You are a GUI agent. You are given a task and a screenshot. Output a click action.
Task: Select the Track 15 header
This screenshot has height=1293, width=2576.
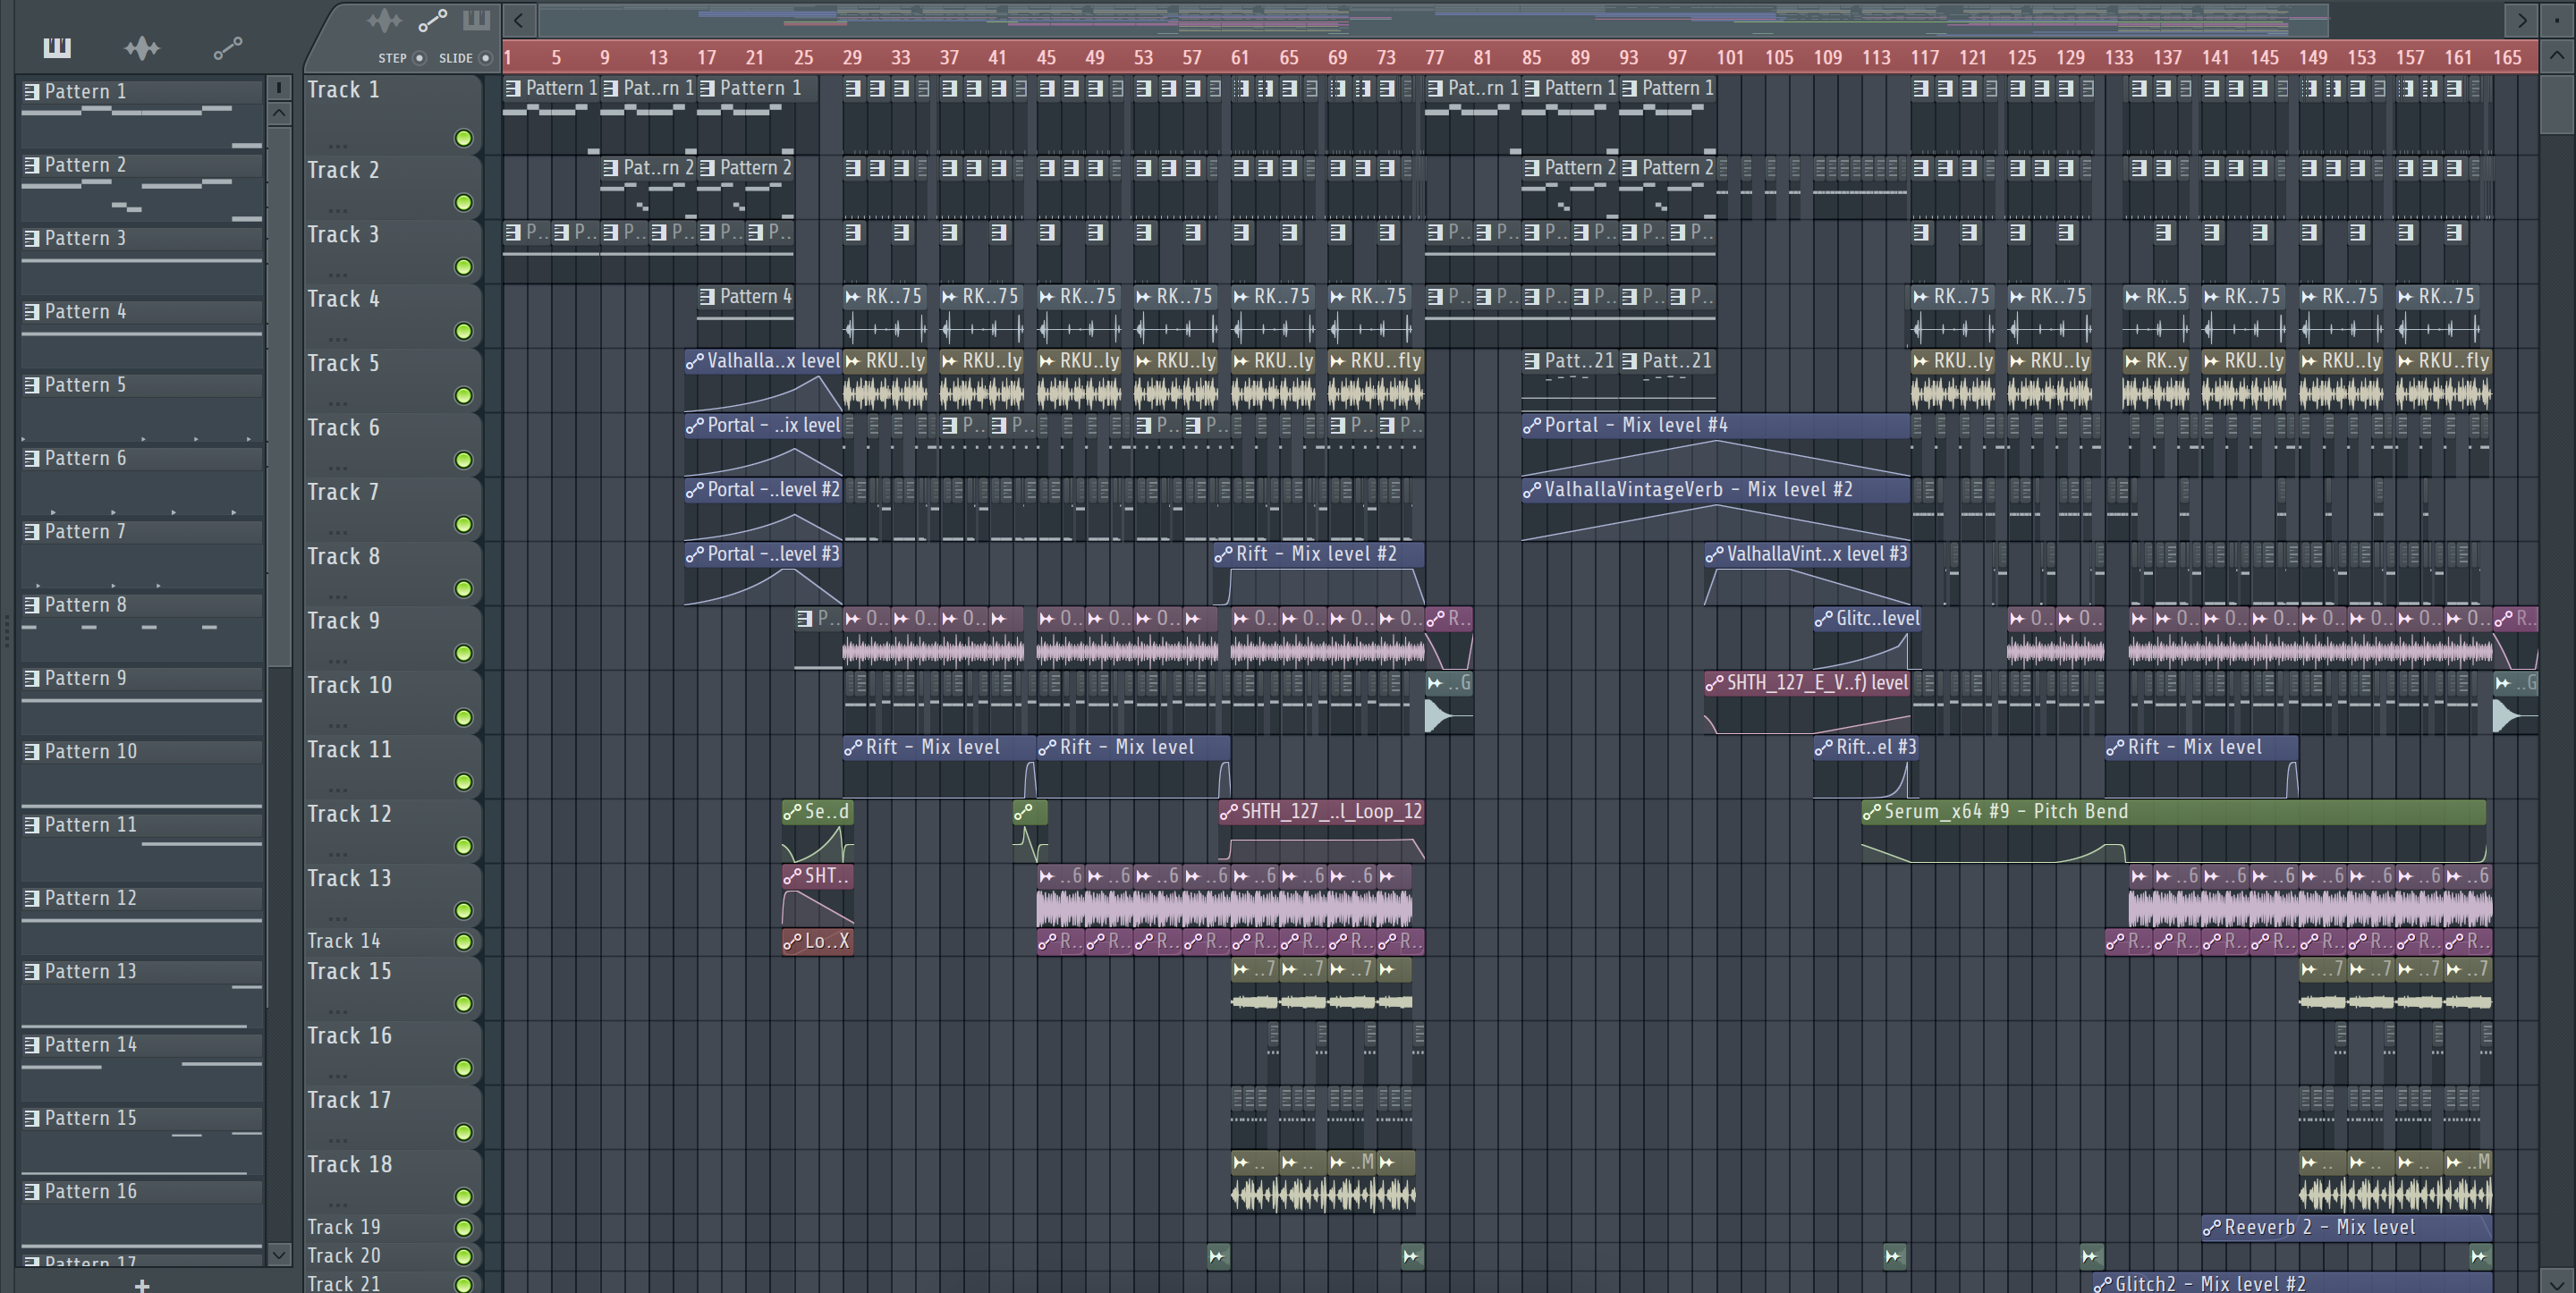pos(392,988)
